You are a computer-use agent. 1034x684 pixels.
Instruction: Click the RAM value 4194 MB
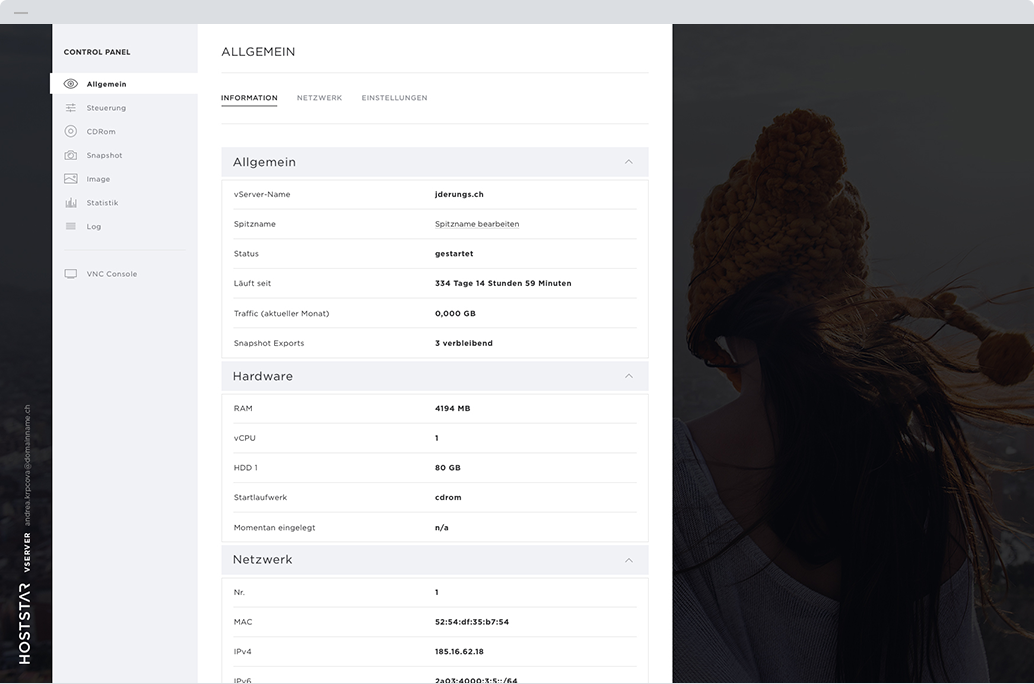pos(452,408)
